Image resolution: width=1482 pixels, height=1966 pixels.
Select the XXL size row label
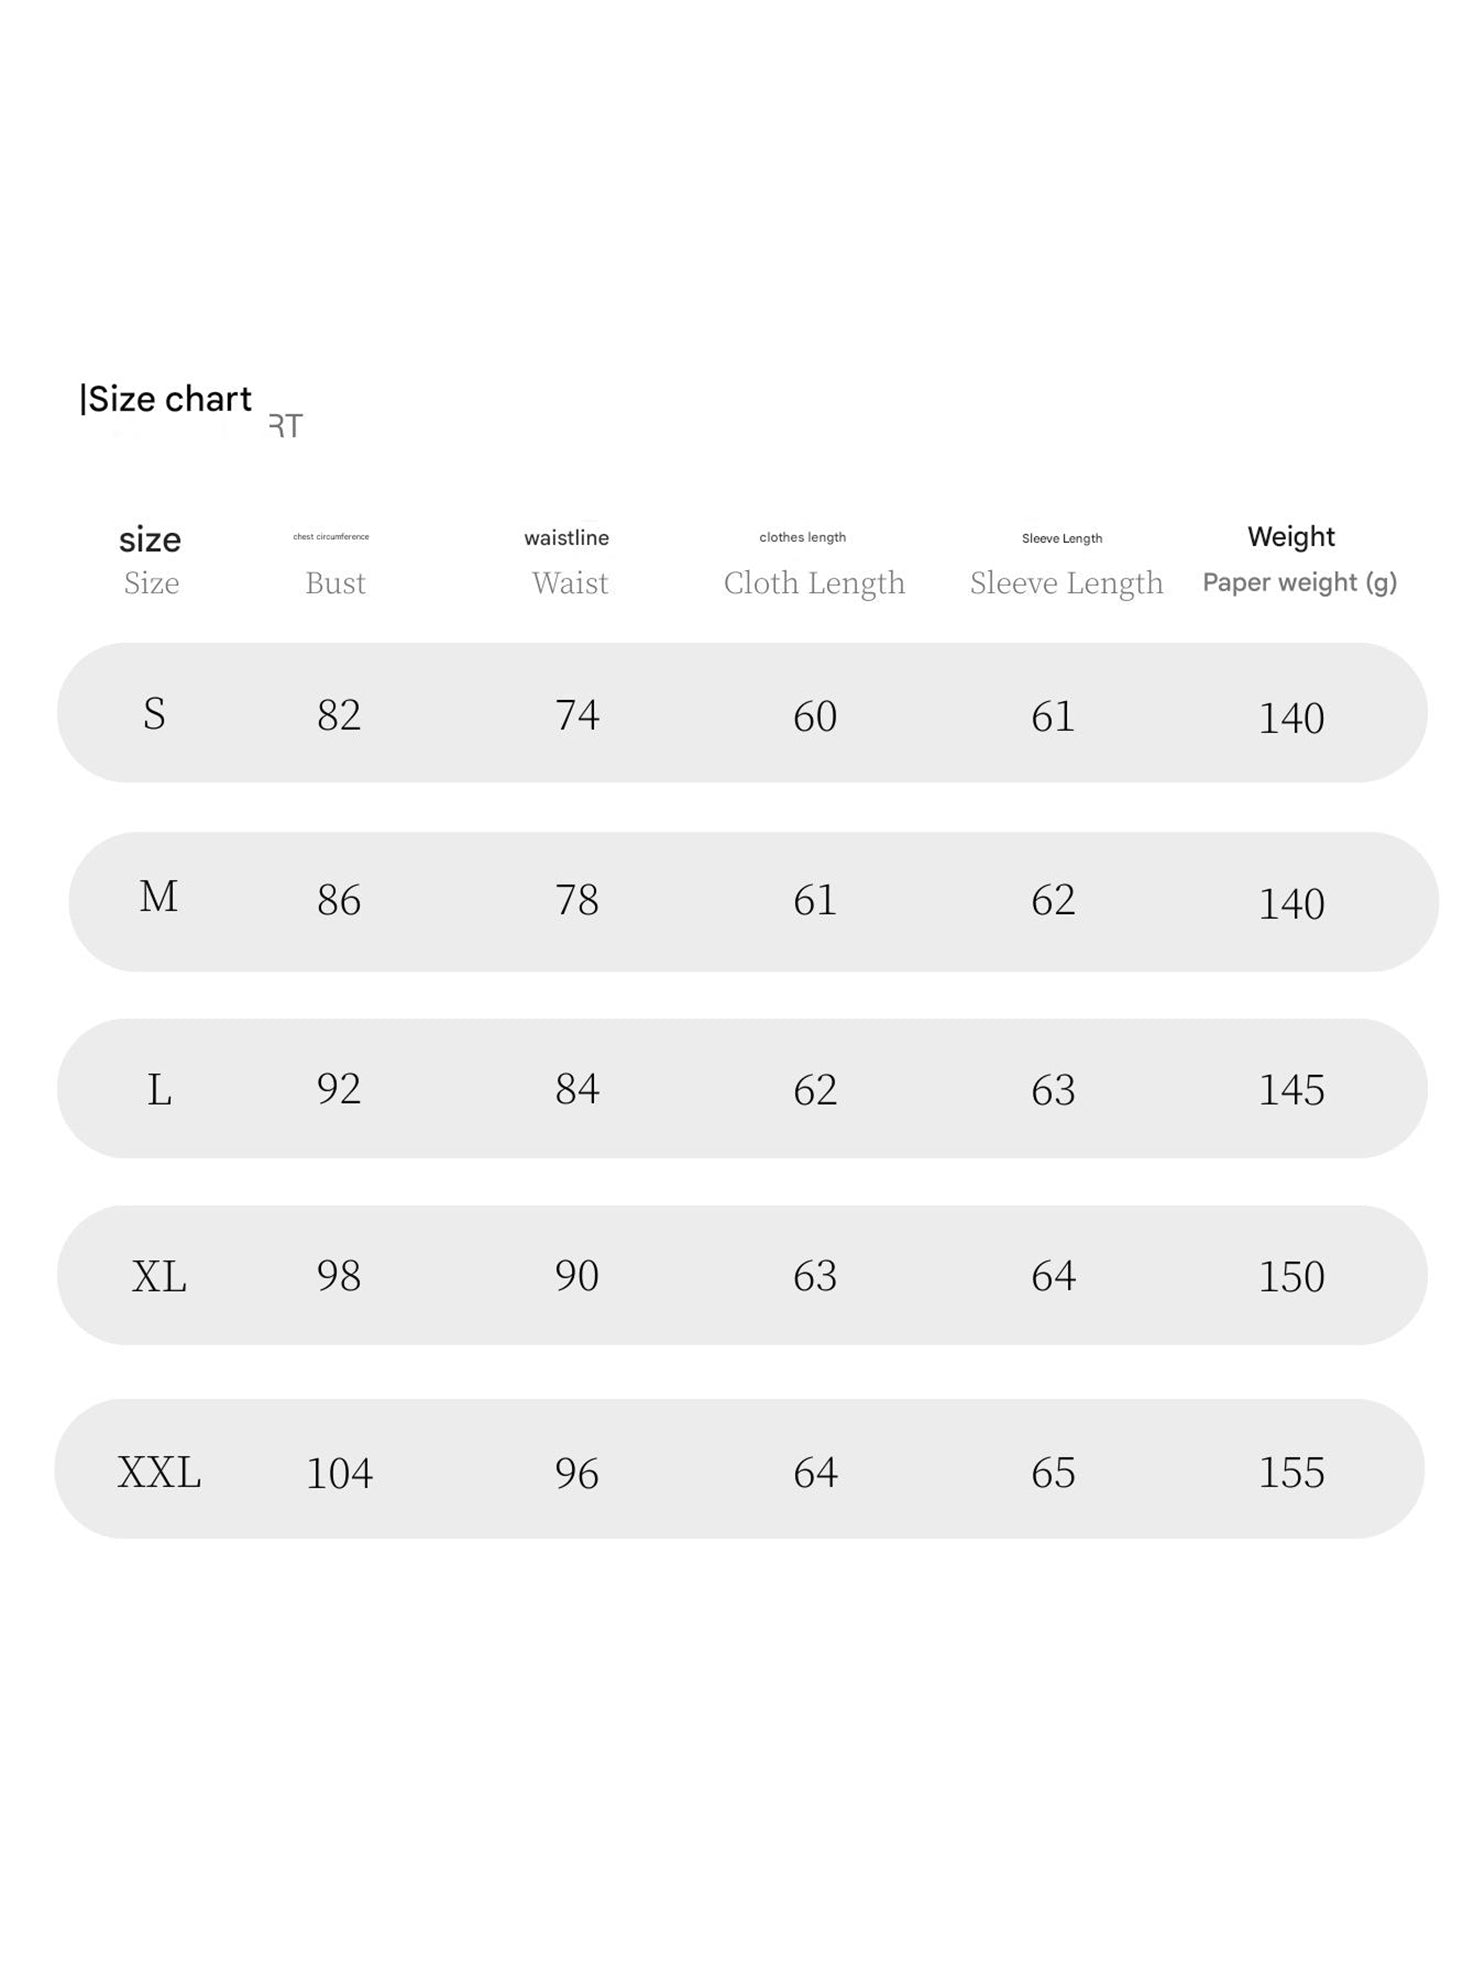click(159, 1473)
